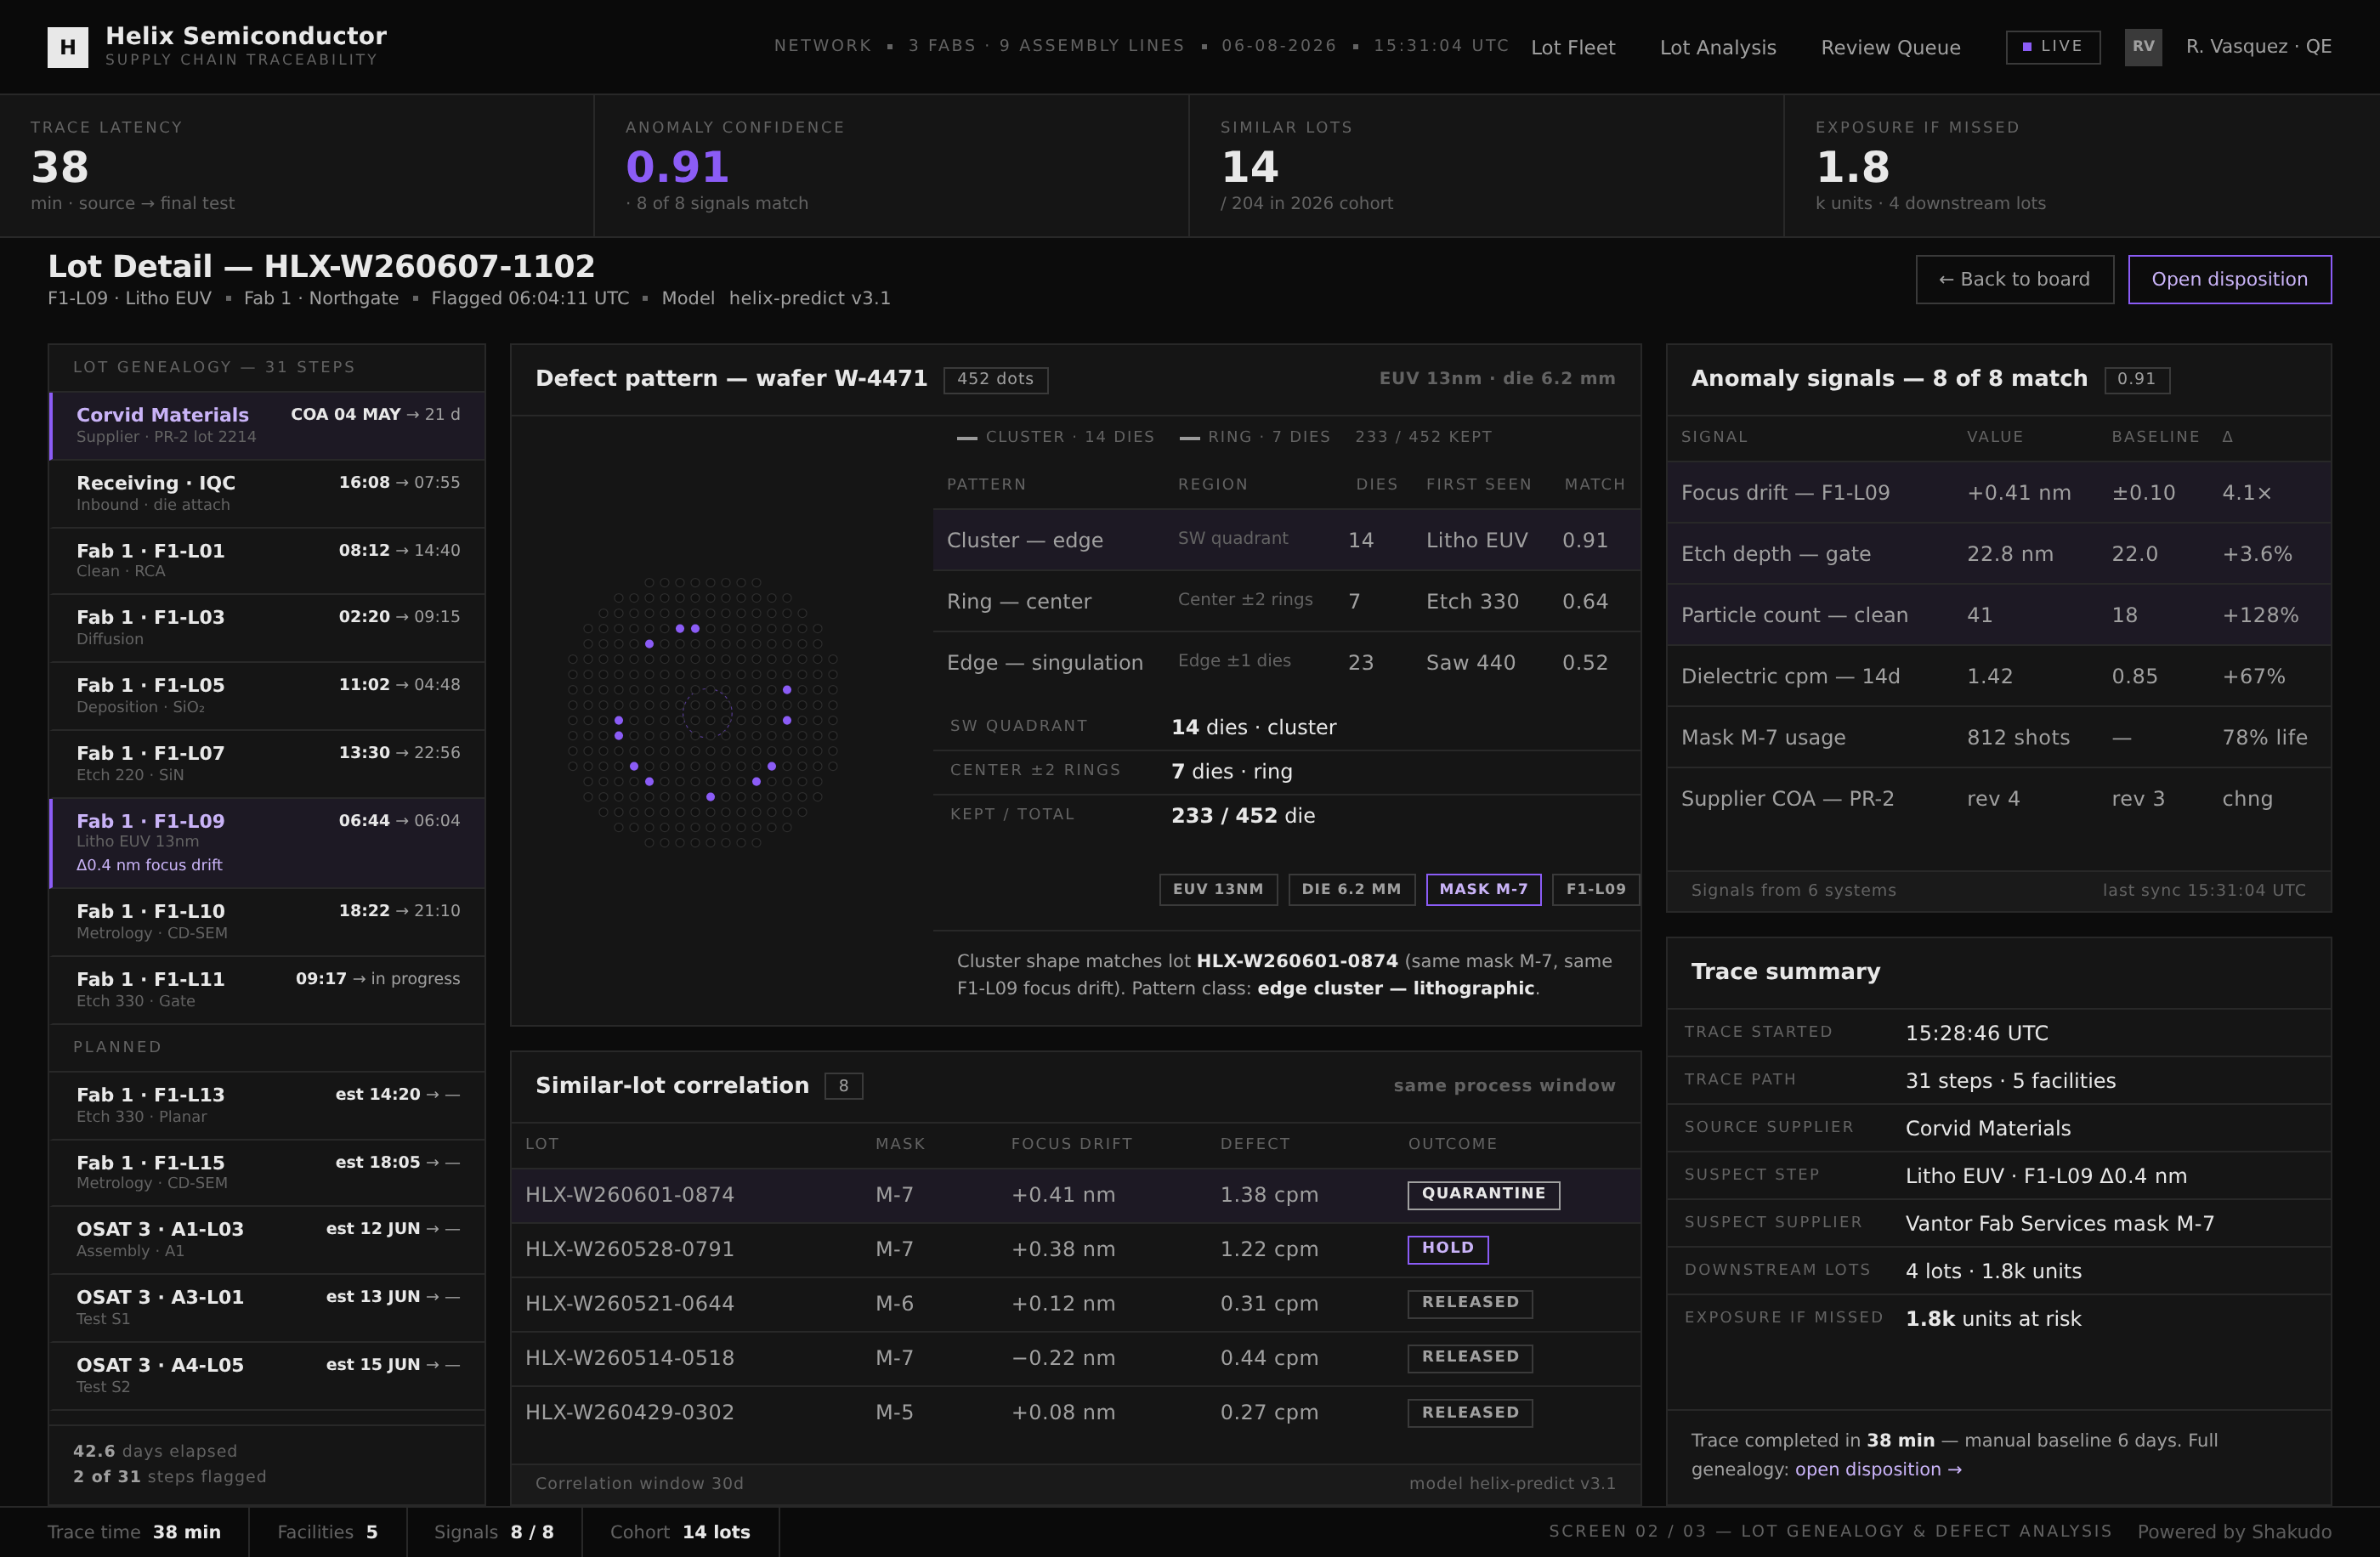2380x1557 pixels.
Task: Select the OSAT 3 A1-L03 planned step
Action: (x=267, y=1239)
